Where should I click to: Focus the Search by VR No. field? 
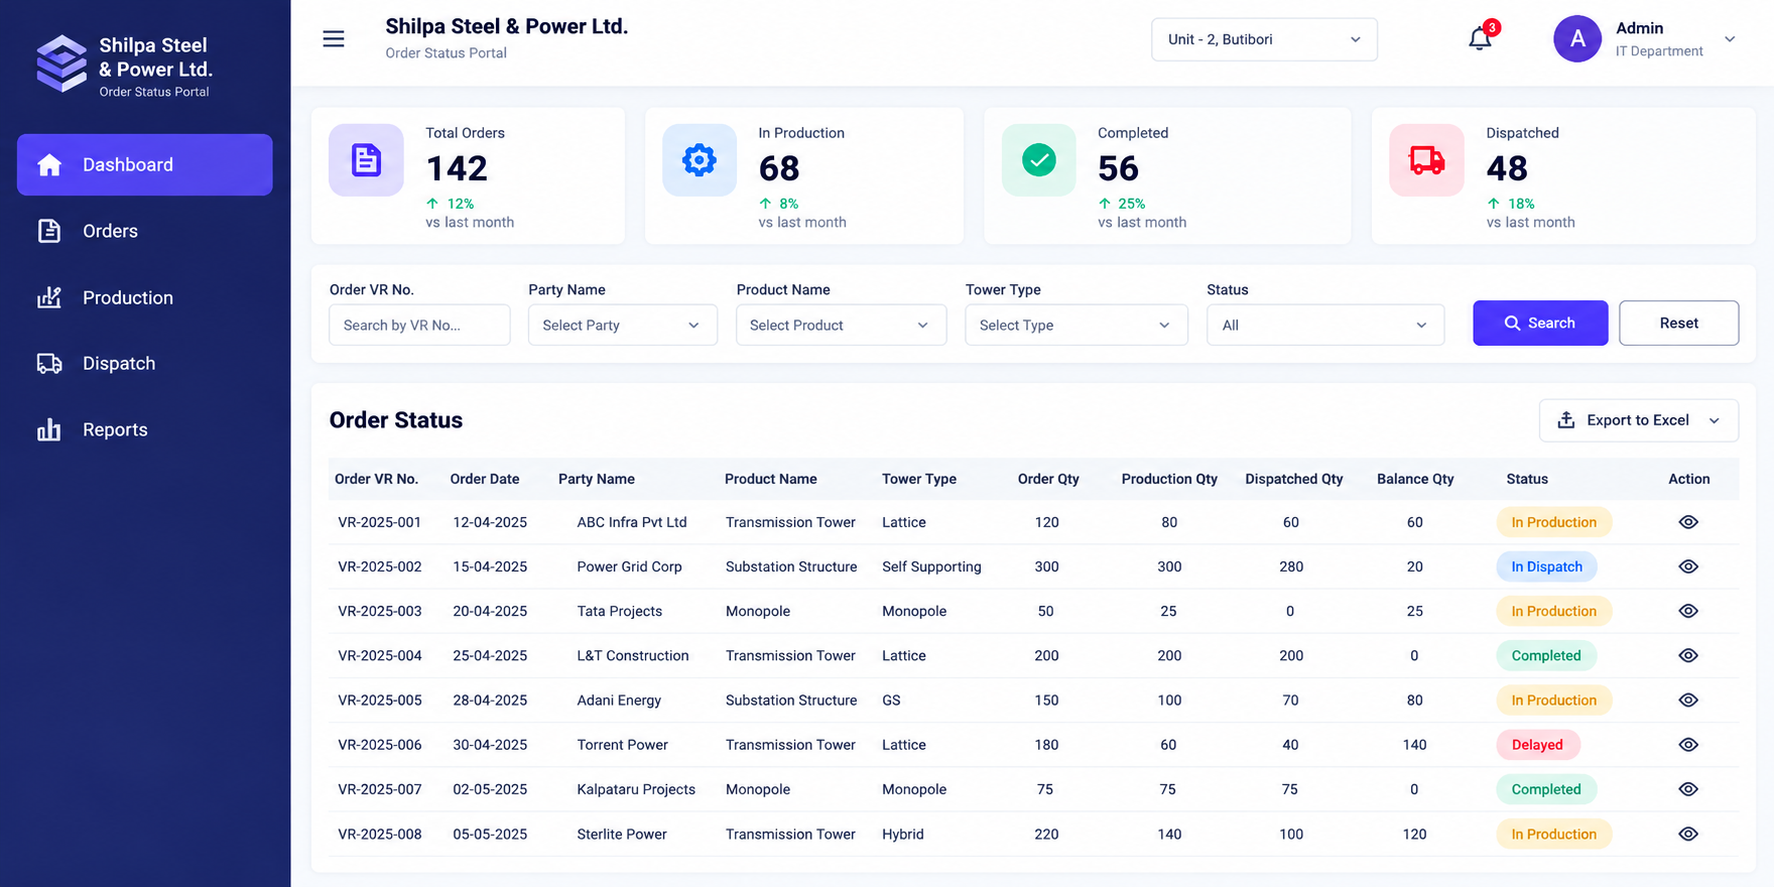pos(419,325)
